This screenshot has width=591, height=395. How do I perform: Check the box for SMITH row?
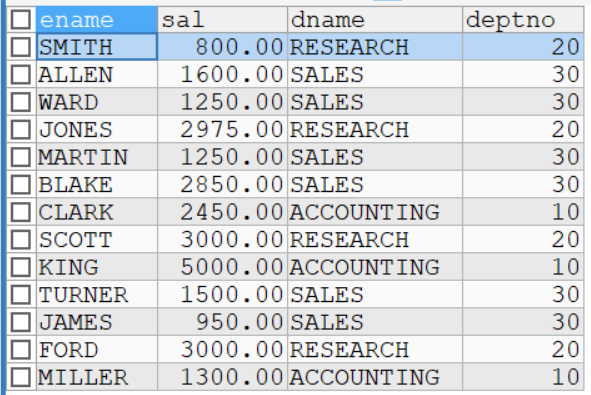click(21, 47)
